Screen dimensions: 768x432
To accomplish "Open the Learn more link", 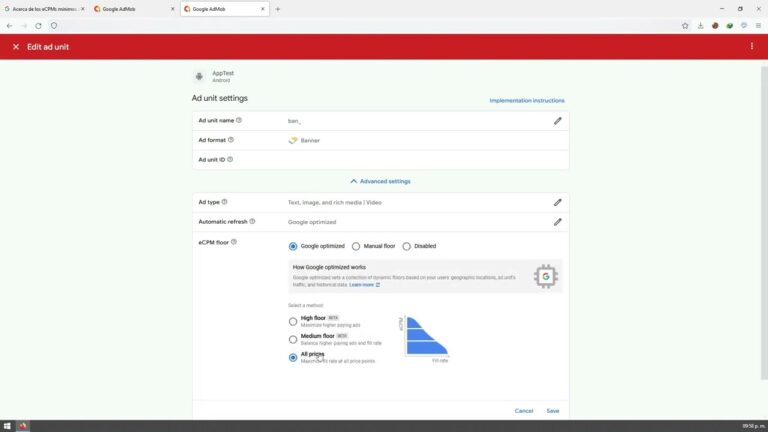I will click(364, 285).
